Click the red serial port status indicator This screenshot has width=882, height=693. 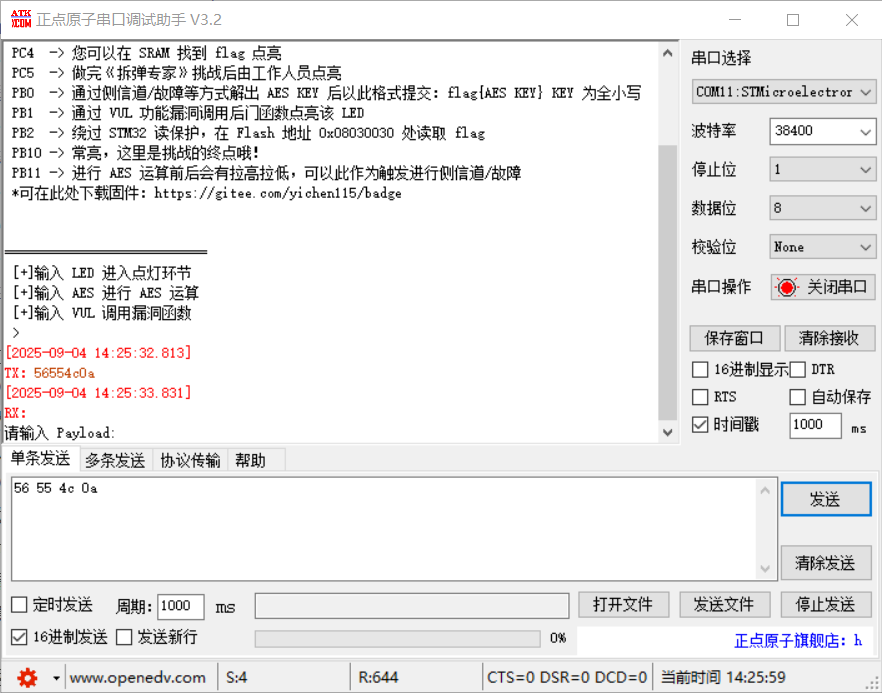[786, 287]
